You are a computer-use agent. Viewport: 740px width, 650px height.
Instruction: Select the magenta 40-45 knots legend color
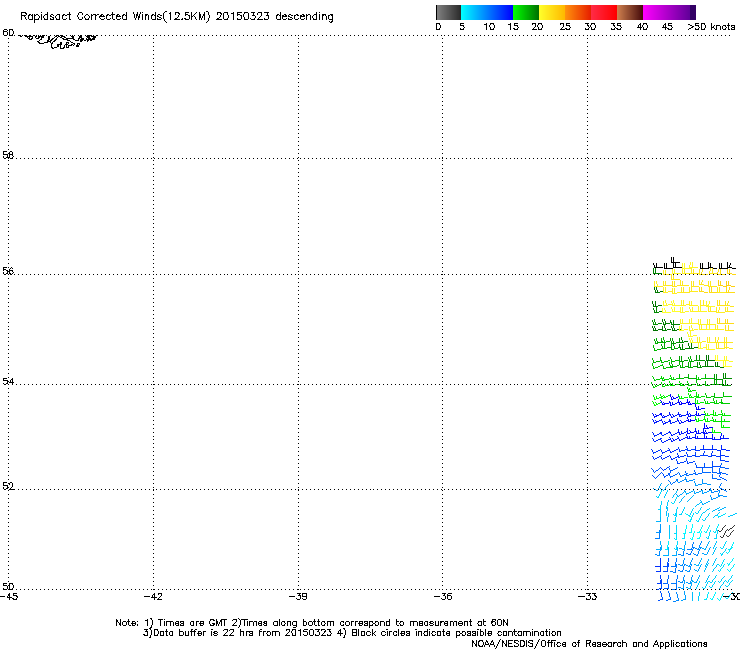[x=656, y=12]
